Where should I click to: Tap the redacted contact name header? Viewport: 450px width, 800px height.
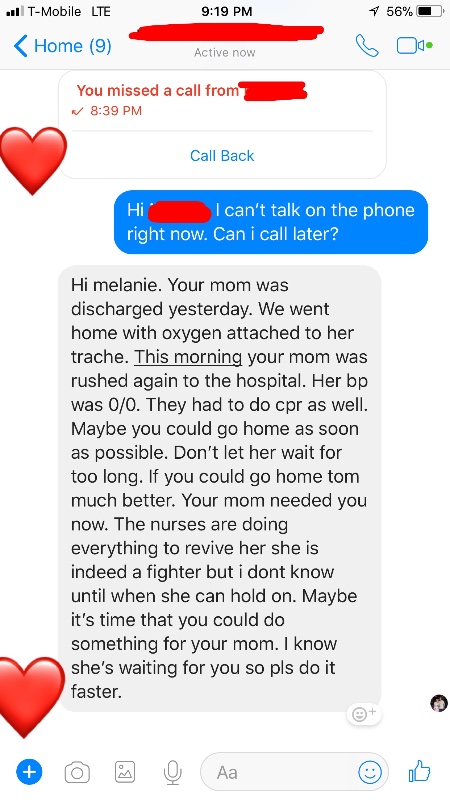click(226, 32)
